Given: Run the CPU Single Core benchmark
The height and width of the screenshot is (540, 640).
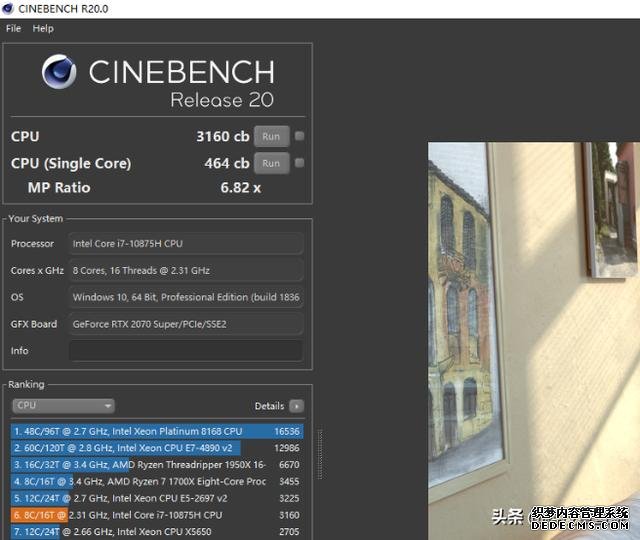Looking at the screenshot, I should coord(271,163).
